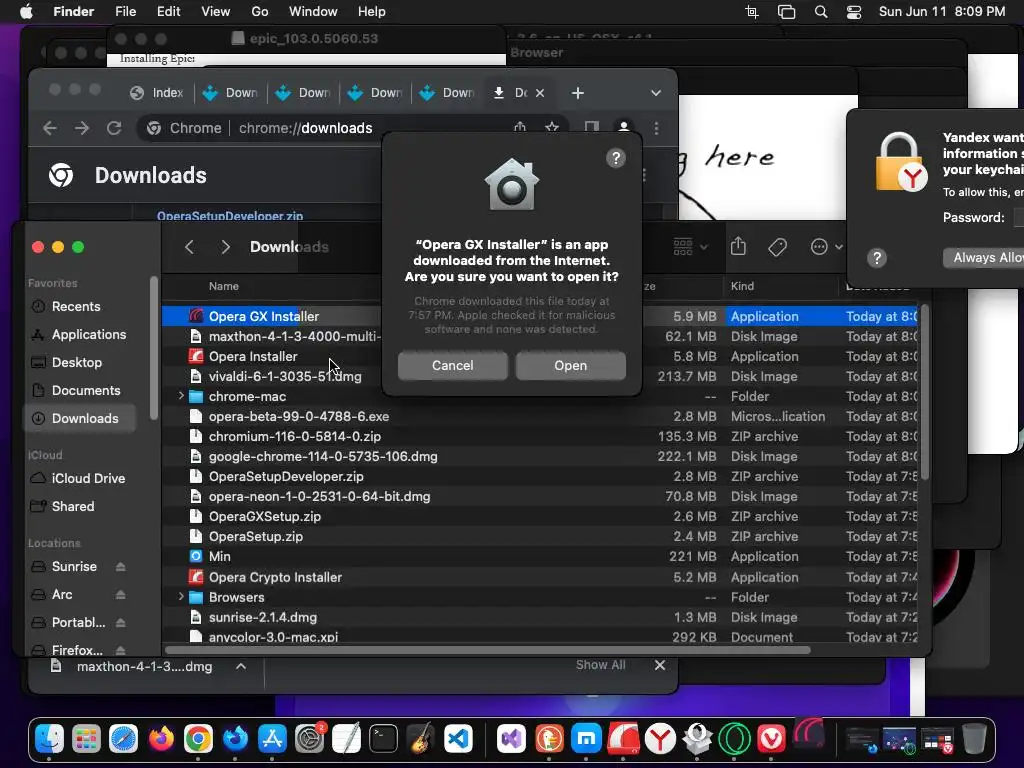Select chromium-116-0-5814-0.zip file
This screenshot has width=1024, height=768.
pos(539,436)
